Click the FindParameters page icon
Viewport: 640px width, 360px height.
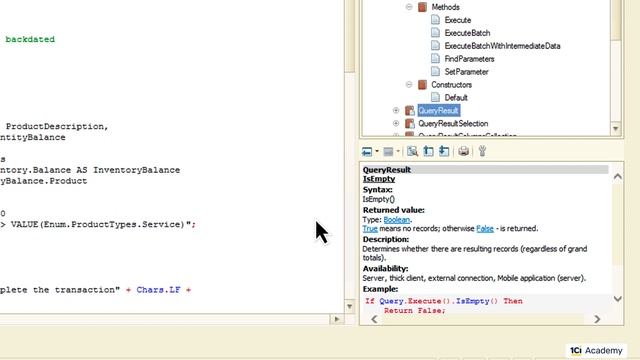point(436,59)
